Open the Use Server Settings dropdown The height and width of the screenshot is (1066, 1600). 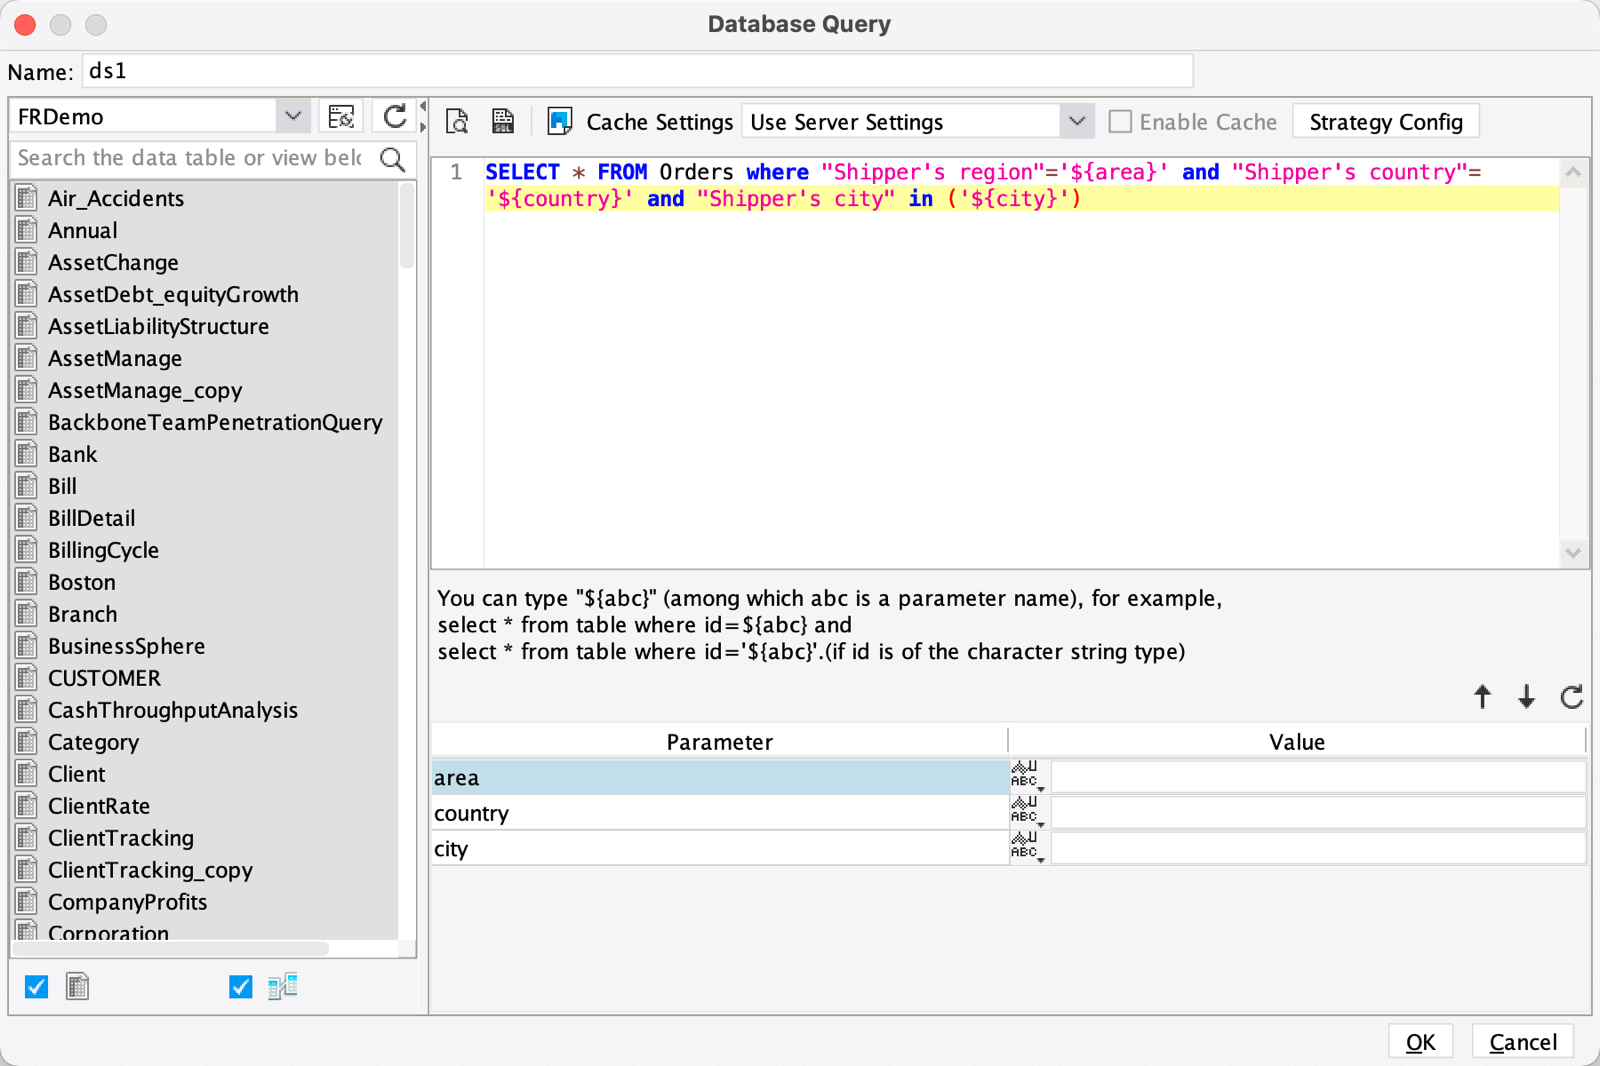[1076, 121]
